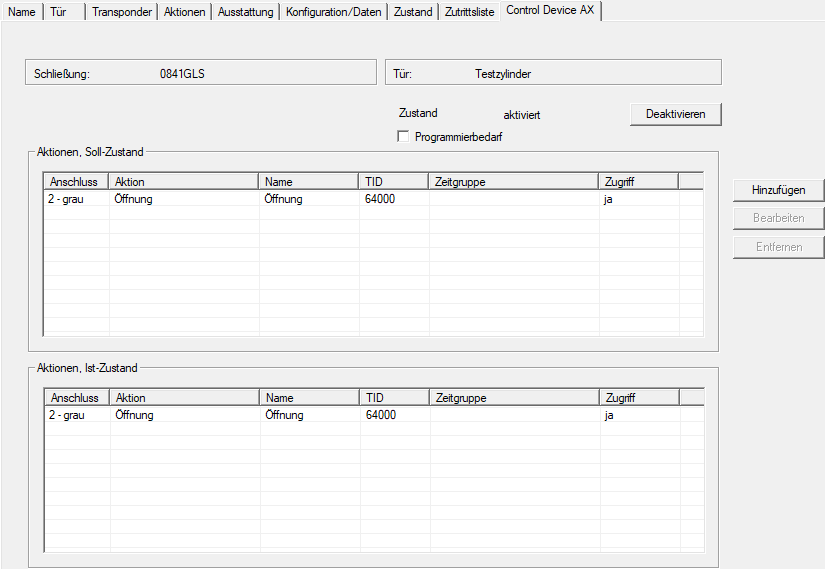This screenshot has height=569, width=825.
Task: Select the '2 - grau' row in Ist-Zustand
Action: (374, 415)
